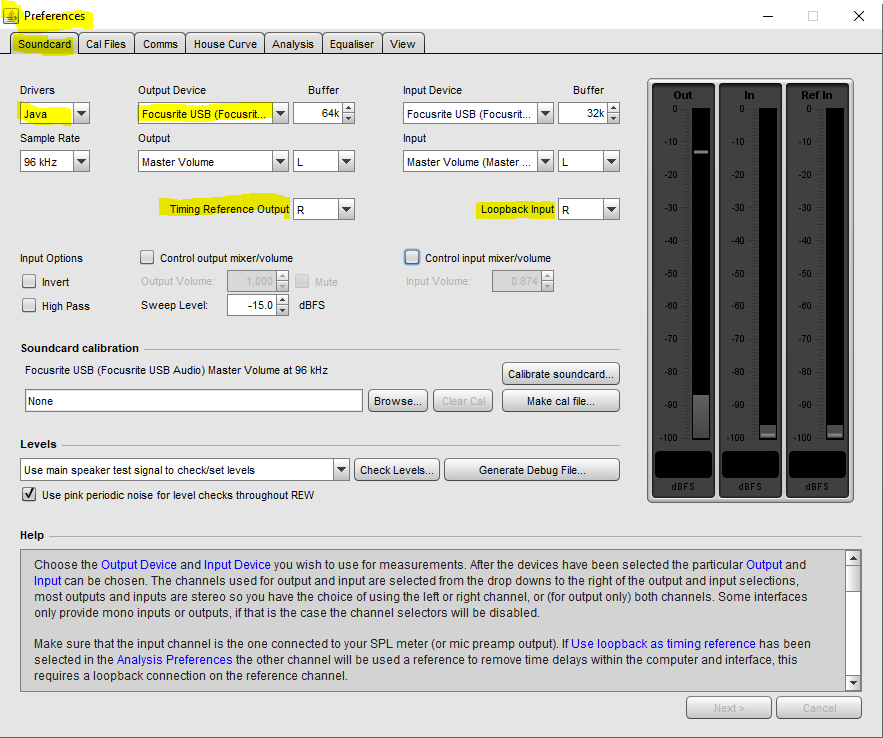This screenshot has height=738, width=883.
Task: Click the Ref In level meter bar
Action: [835, 273]
